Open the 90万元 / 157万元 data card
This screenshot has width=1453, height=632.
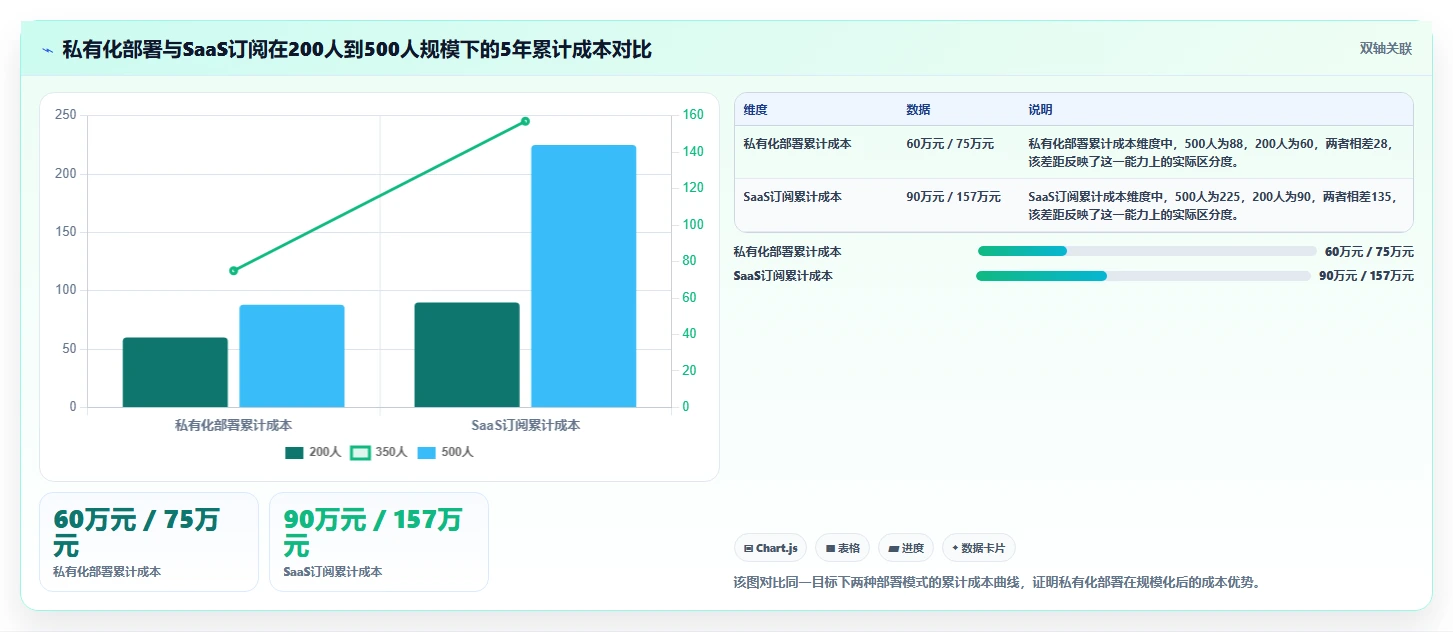[x=379, y=542]
